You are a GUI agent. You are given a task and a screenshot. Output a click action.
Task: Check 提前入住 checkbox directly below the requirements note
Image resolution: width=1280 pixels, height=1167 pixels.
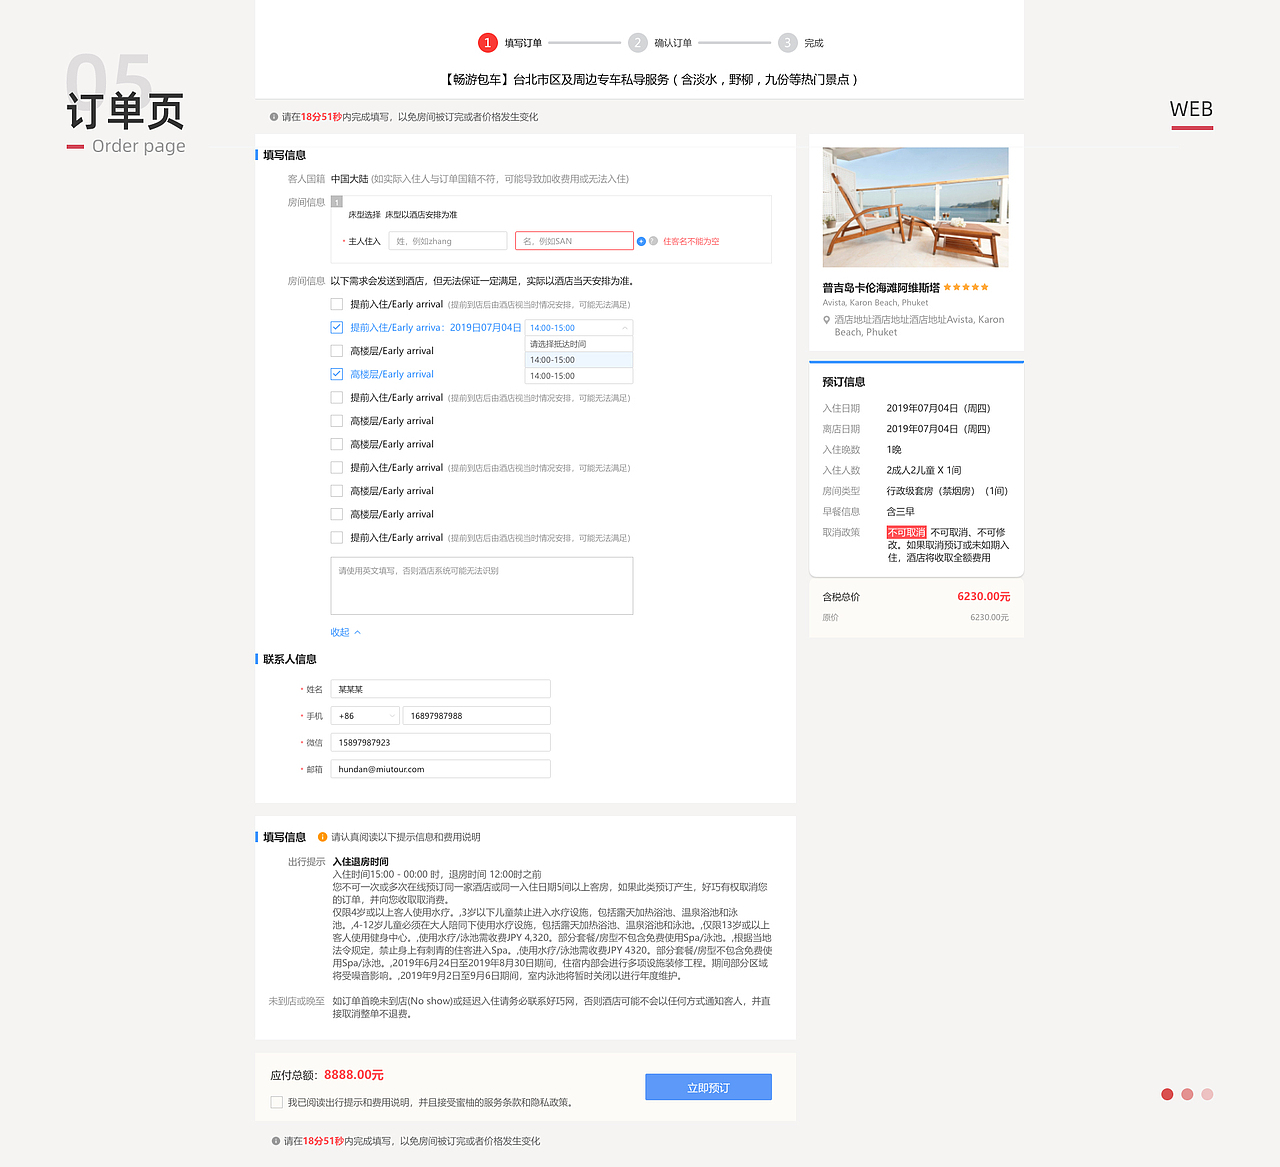point(337,304)
